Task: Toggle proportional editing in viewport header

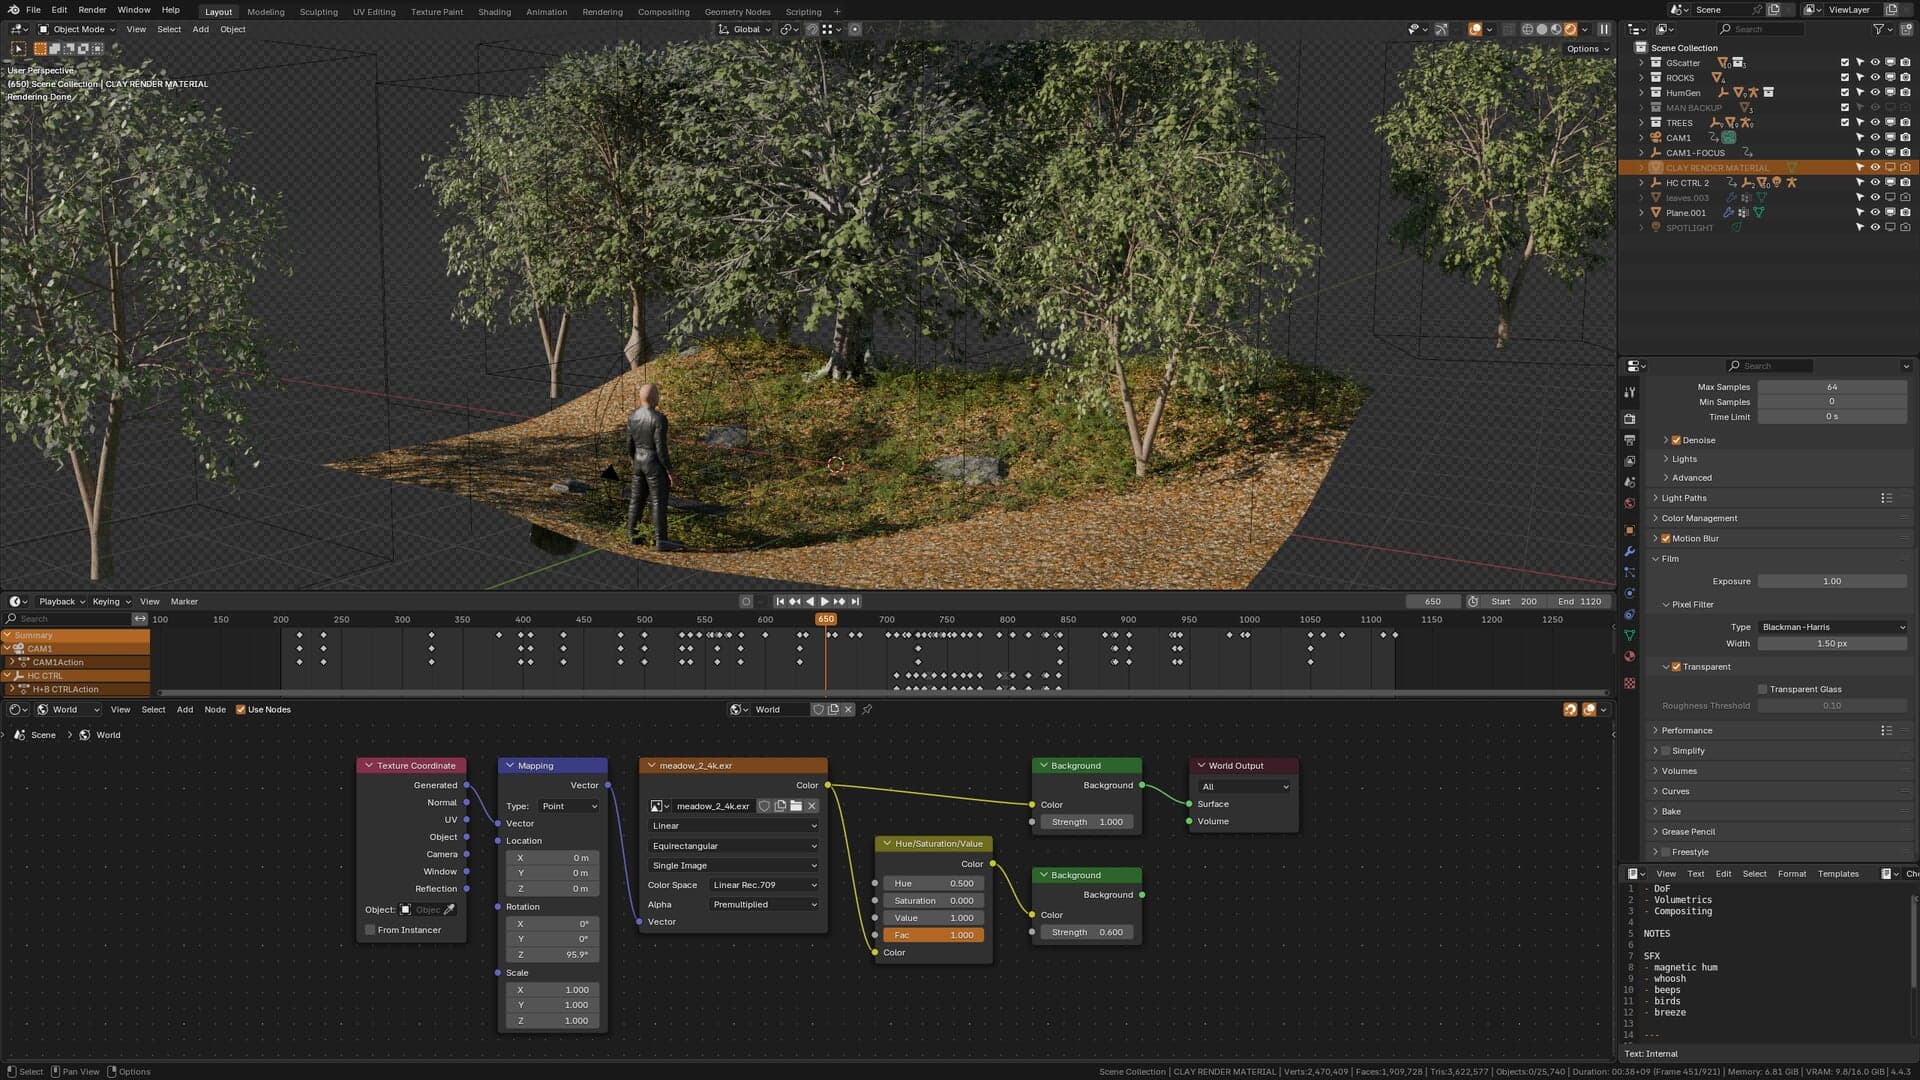Action: 855,29
